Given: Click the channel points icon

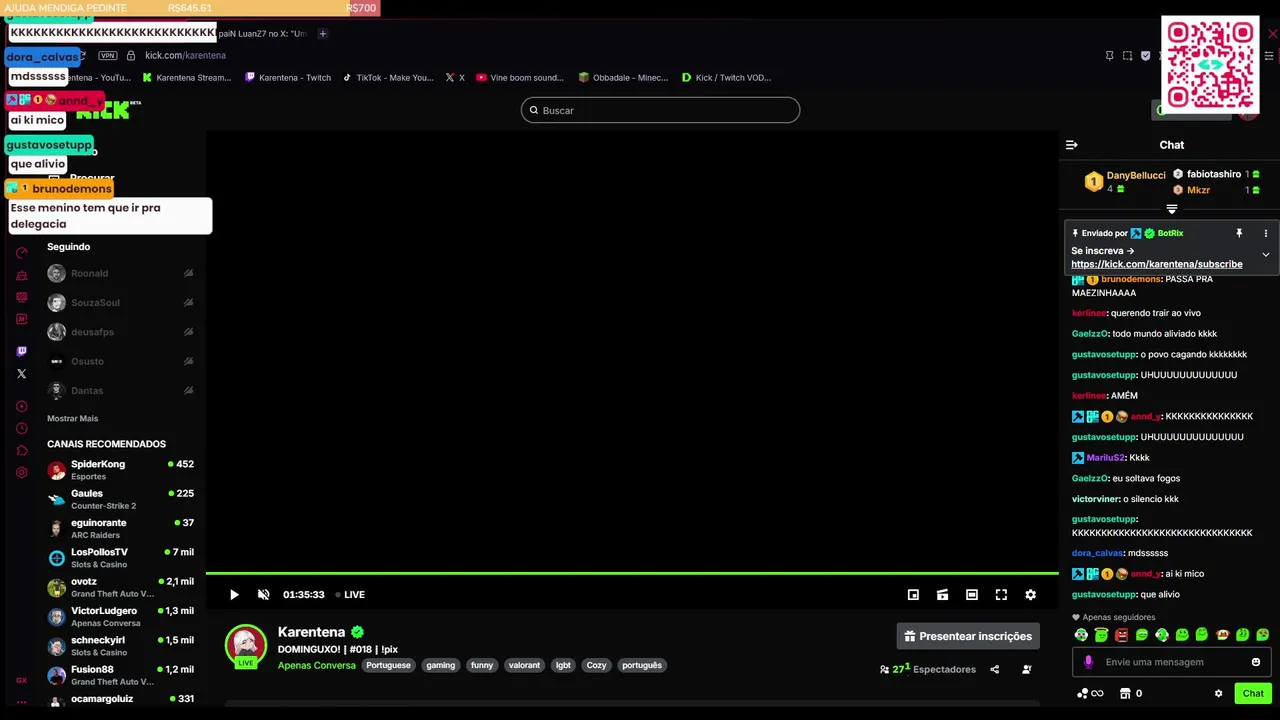Looking at the screenshot, I should 1082,693.
